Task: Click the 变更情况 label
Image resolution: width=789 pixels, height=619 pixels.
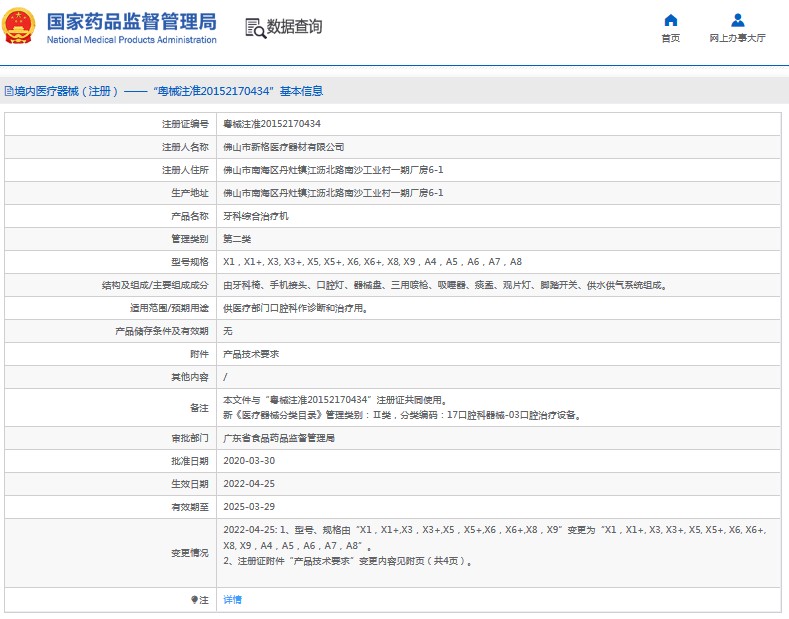Action: (x=190, y=553)
